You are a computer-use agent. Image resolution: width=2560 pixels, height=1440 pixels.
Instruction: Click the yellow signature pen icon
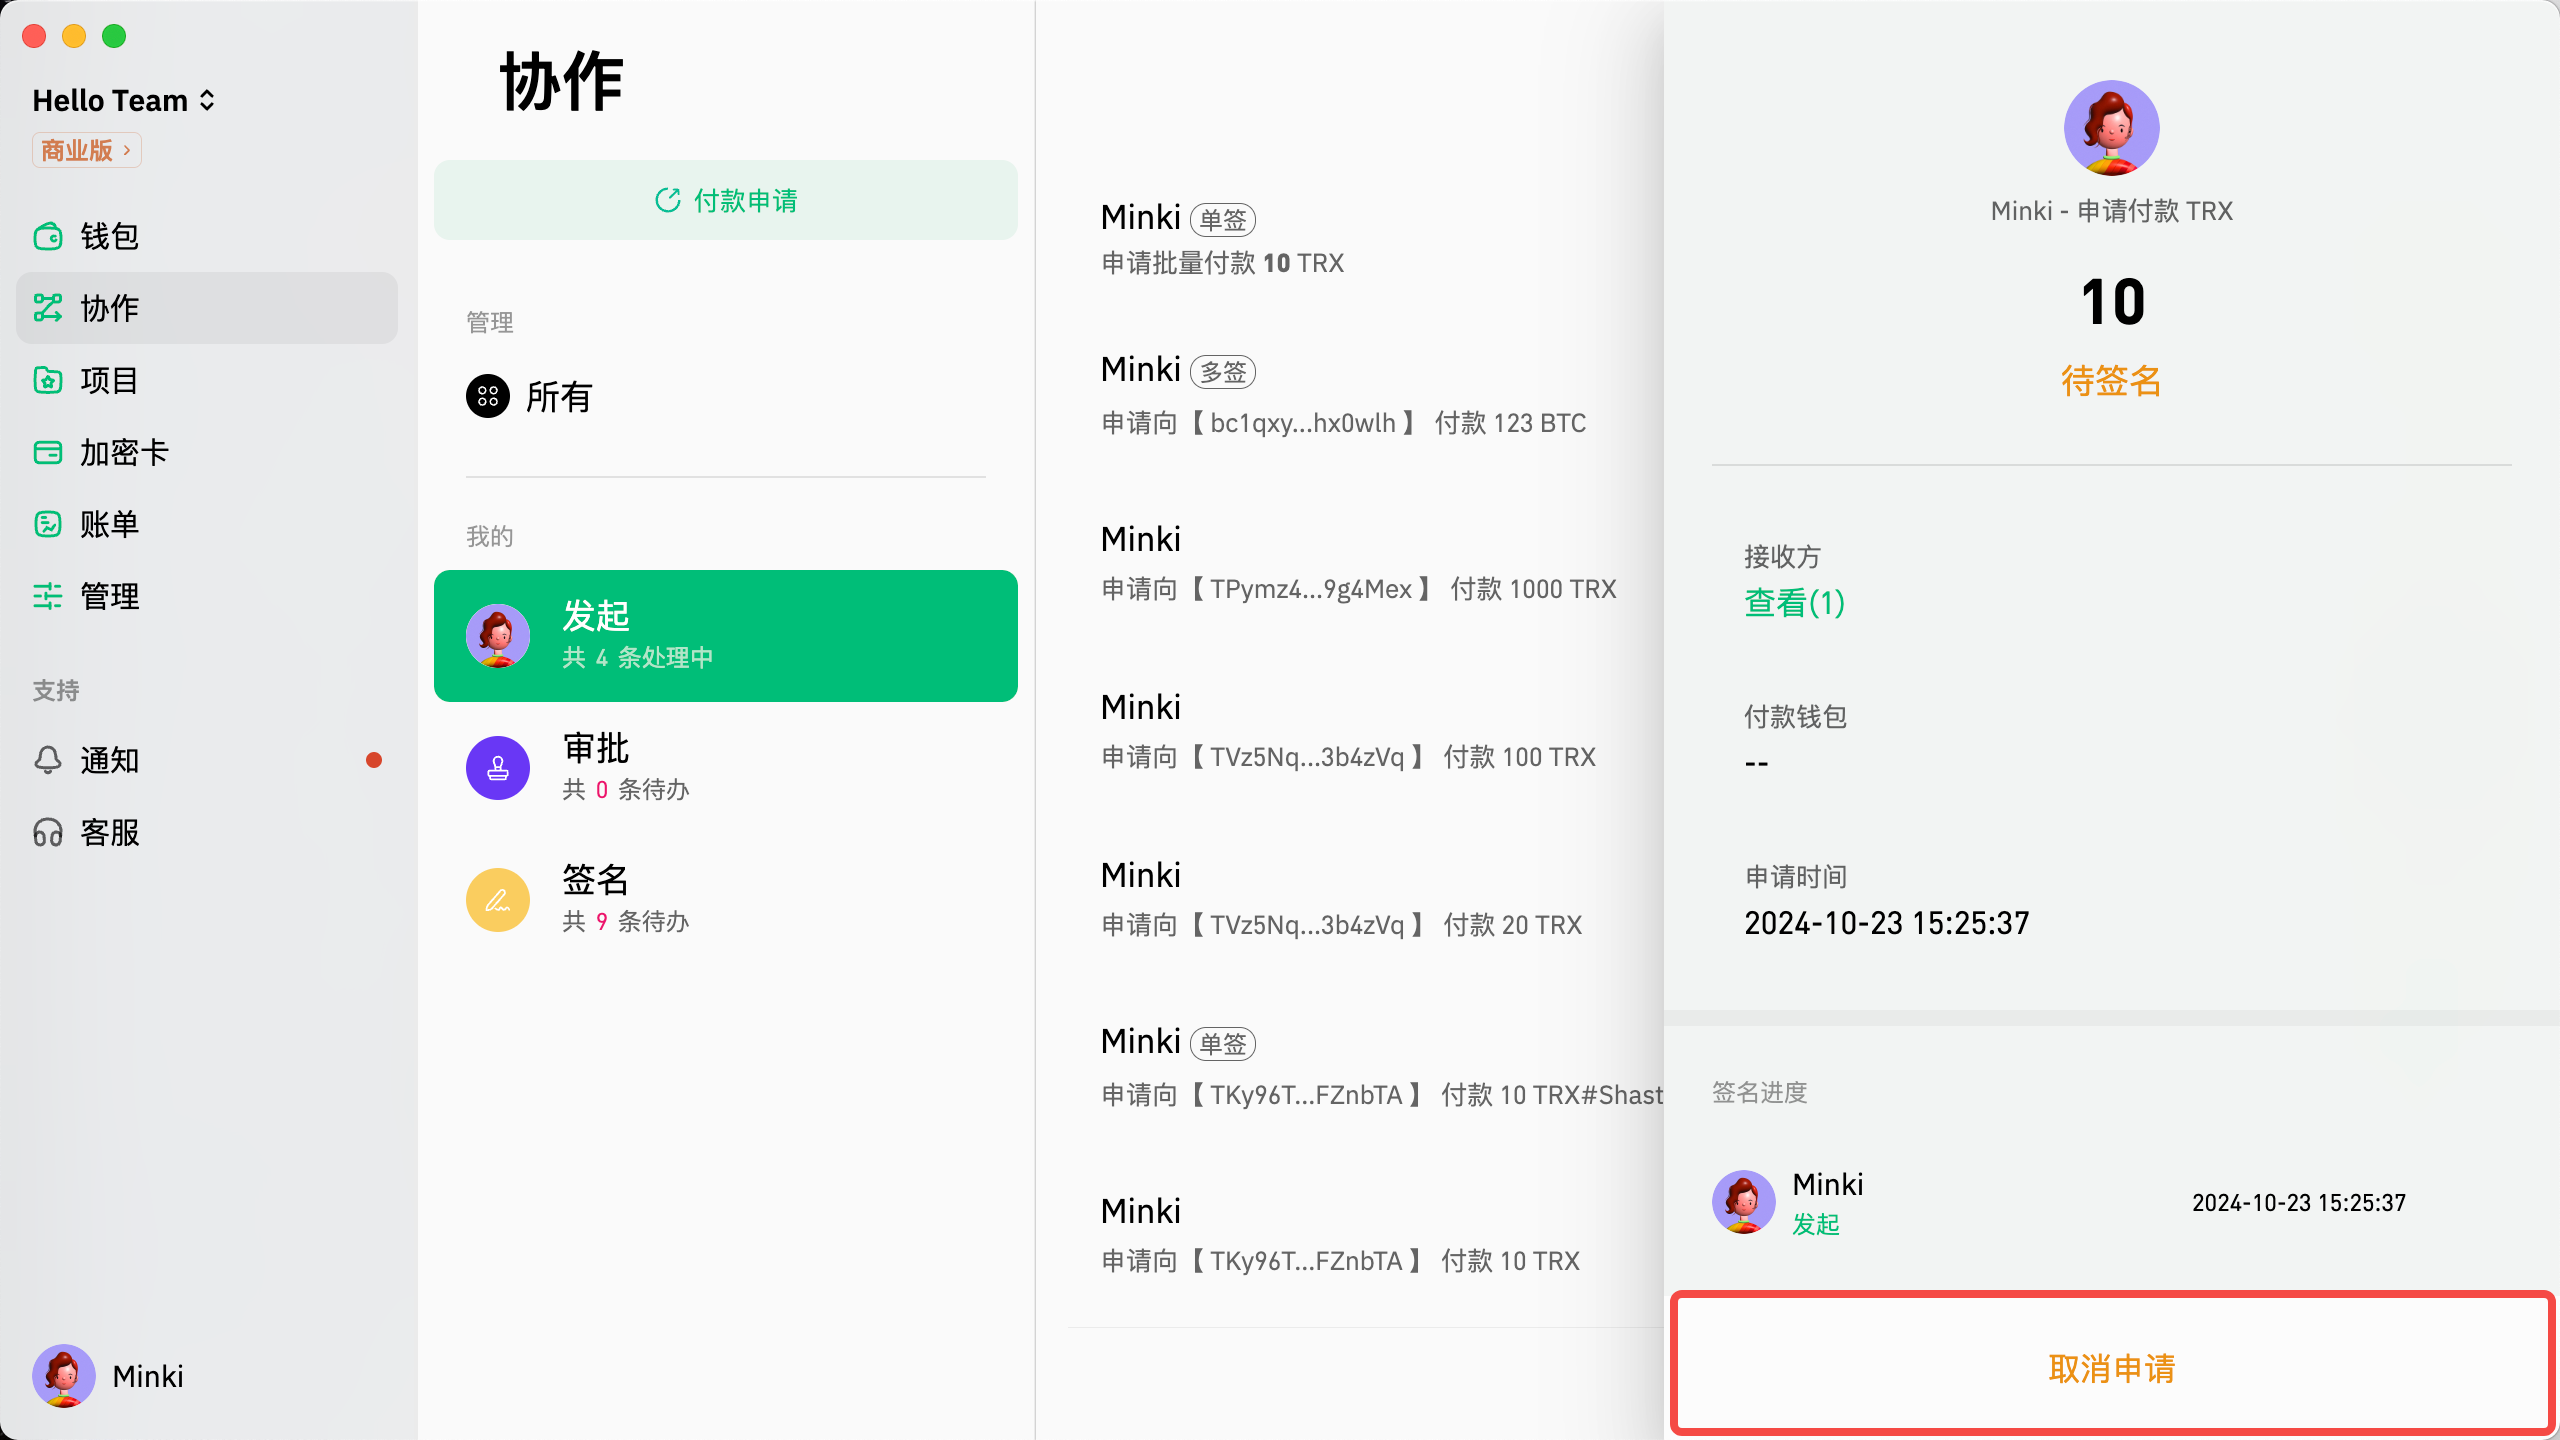pyautogui.click(x=497, y=900)
